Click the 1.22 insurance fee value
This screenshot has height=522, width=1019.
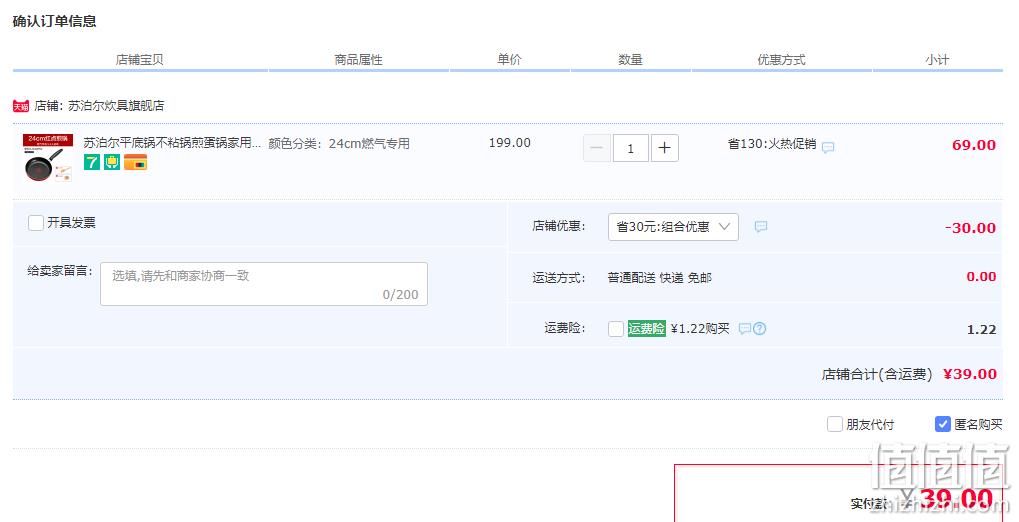(x=981, y=330)
